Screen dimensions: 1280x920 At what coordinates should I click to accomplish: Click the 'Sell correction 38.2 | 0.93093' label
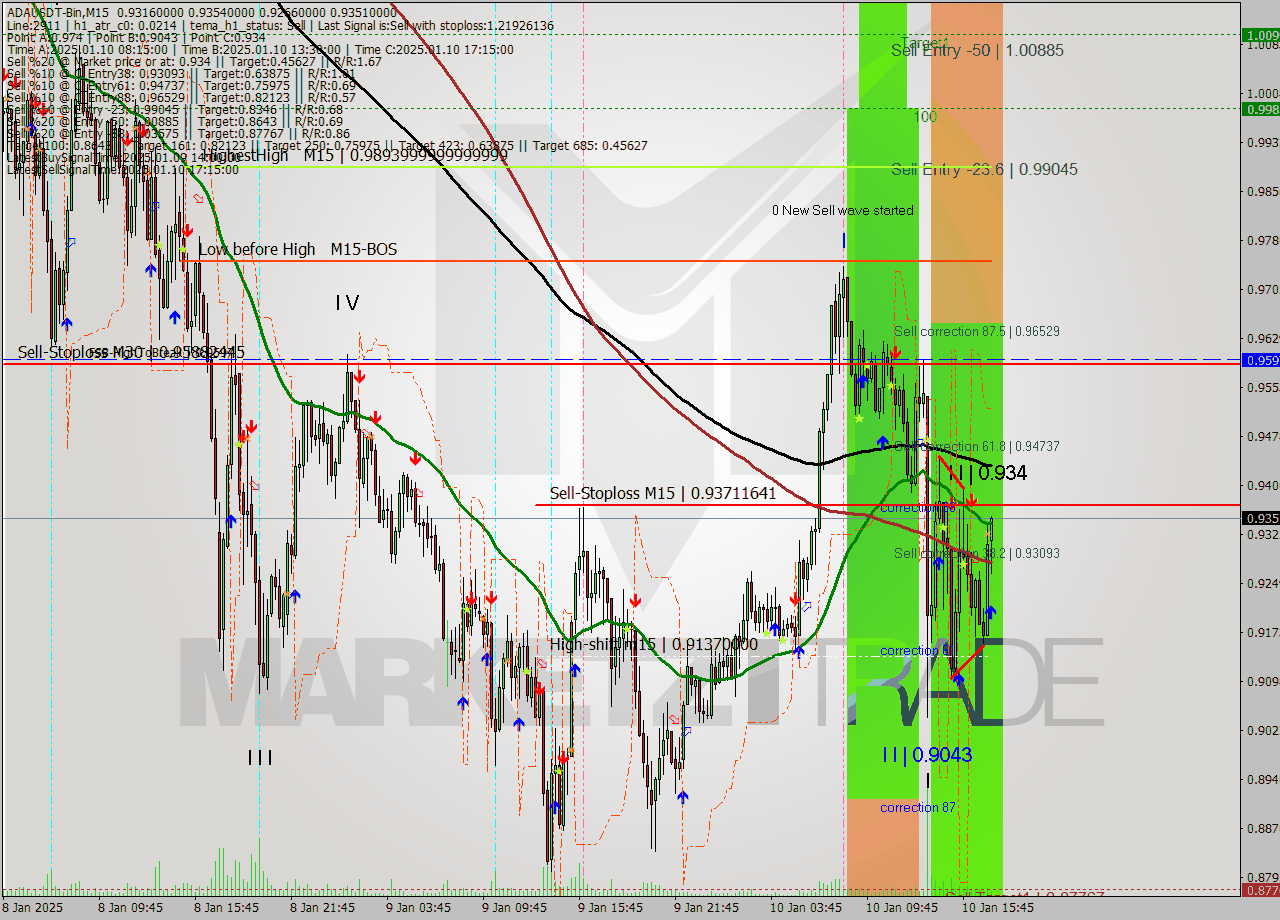point(976,553)
